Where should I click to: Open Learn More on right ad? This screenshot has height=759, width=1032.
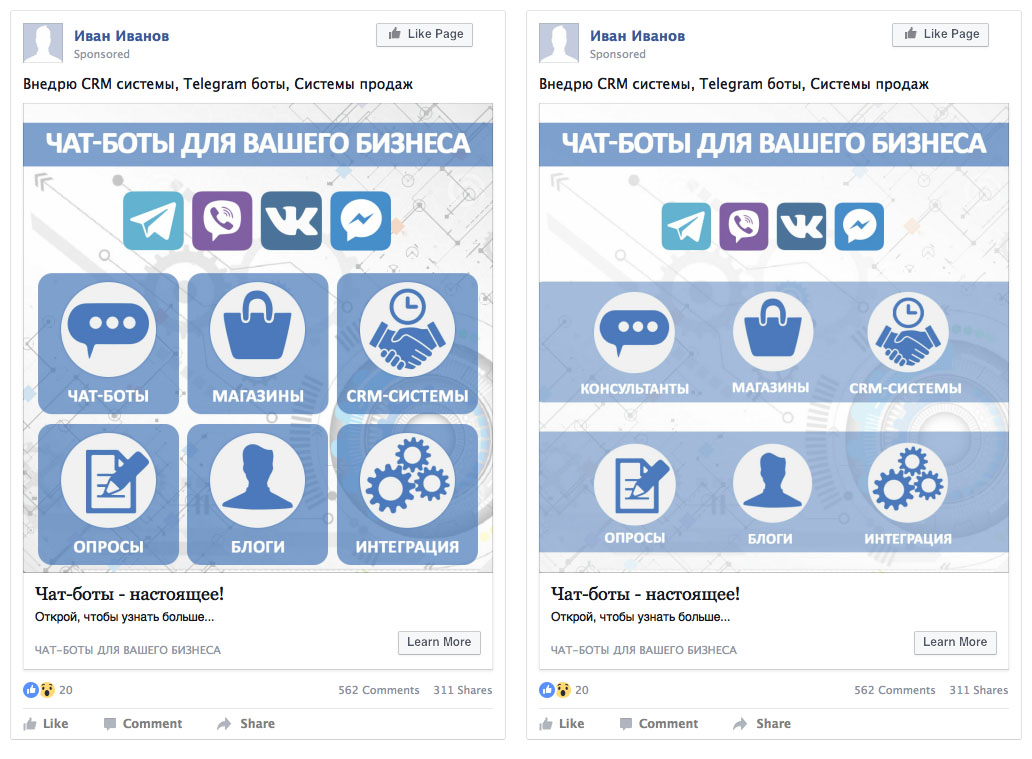coord(956,642)
